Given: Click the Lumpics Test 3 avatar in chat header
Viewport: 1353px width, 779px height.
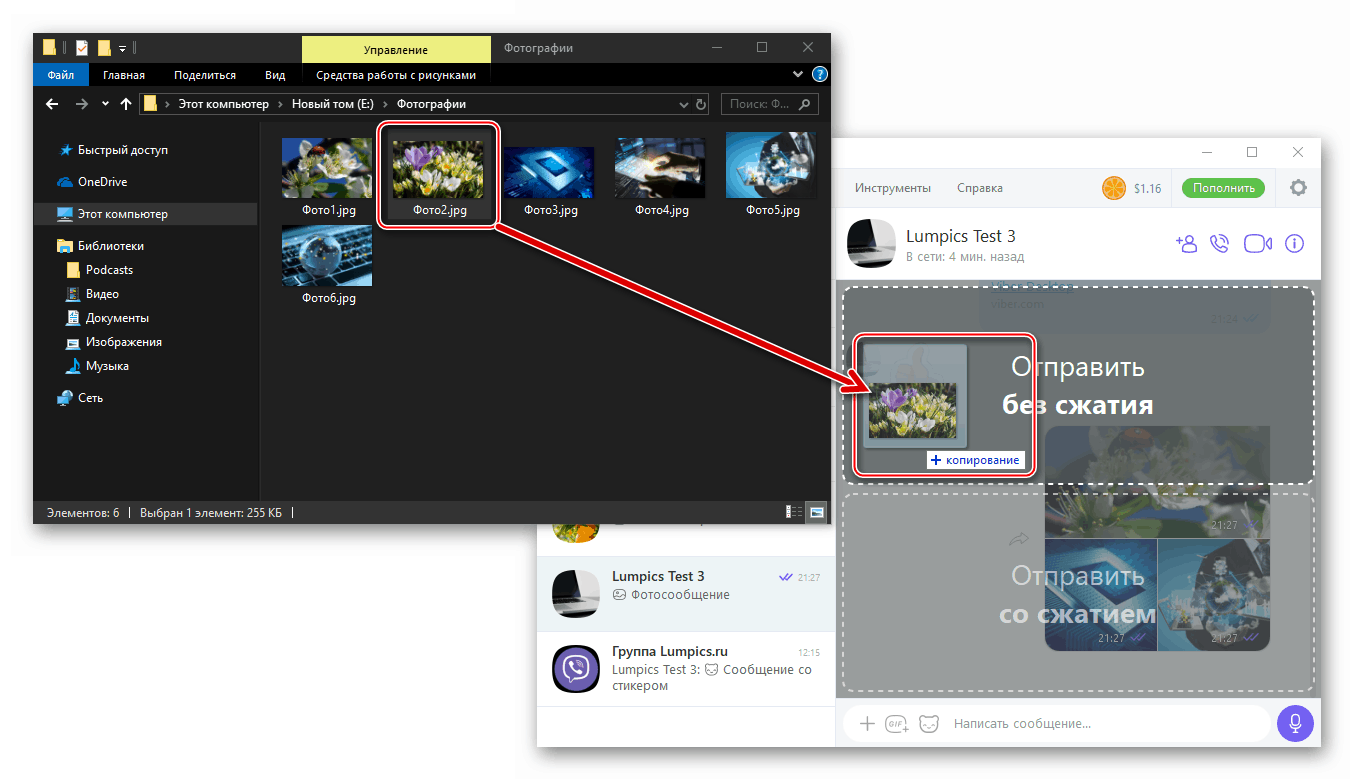Looking at the screenshot, I should pyautogui.click(x=870, y=245).
